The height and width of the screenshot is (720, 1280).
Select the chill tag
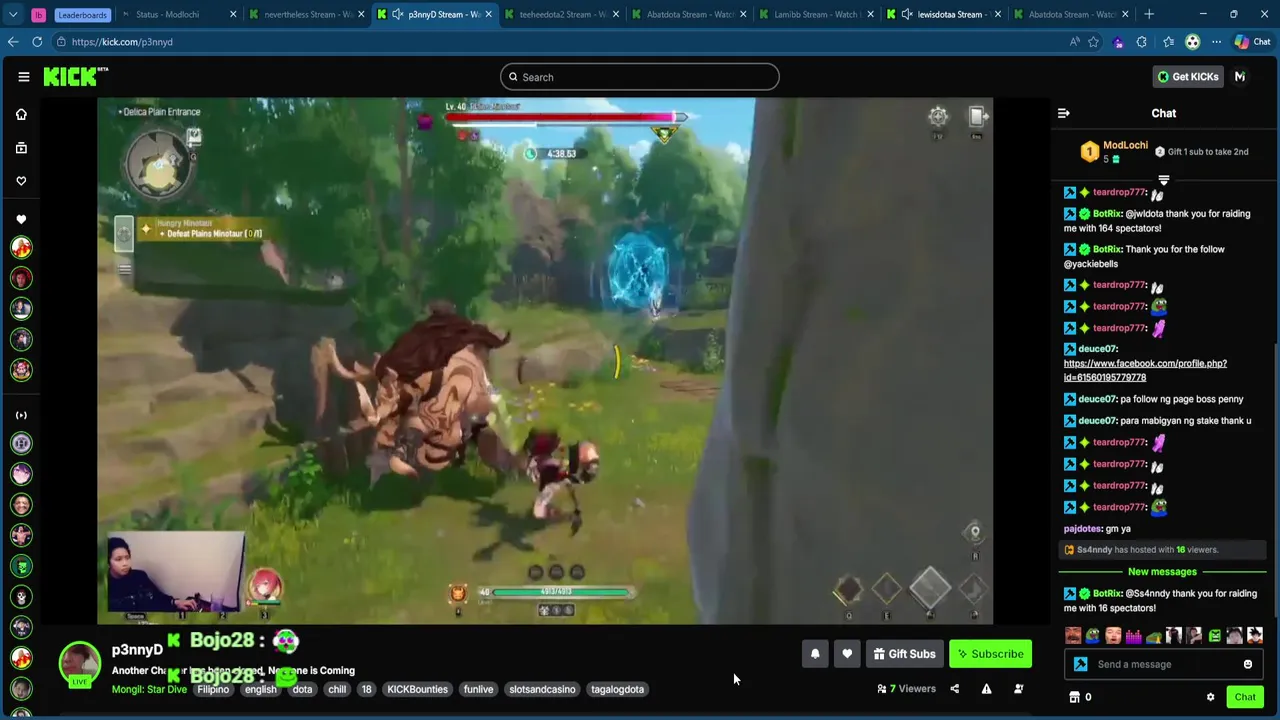337,689
